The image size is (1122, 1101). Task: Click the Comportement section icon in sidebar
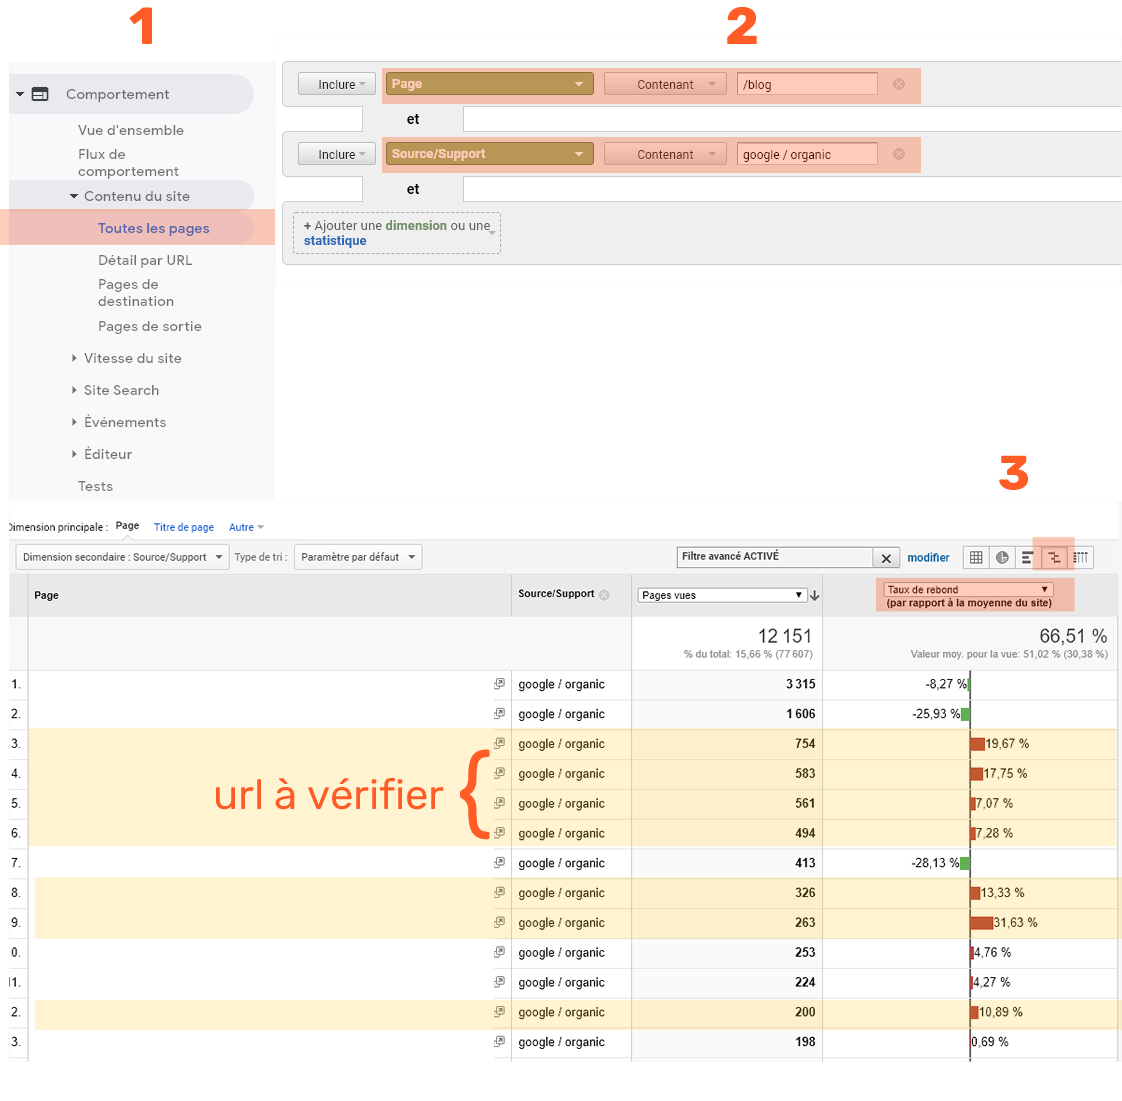[40, 94]
